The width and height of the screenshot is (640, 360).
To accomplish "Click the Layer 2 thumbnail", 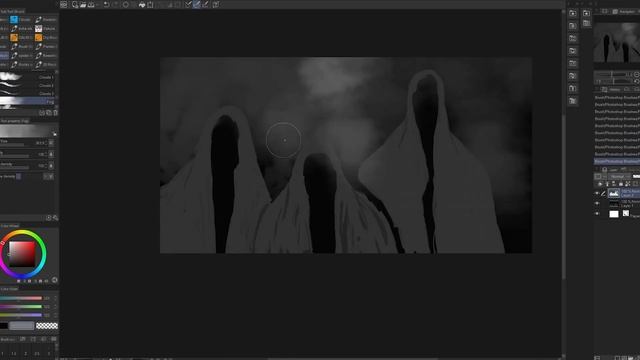I will point(614,193).
